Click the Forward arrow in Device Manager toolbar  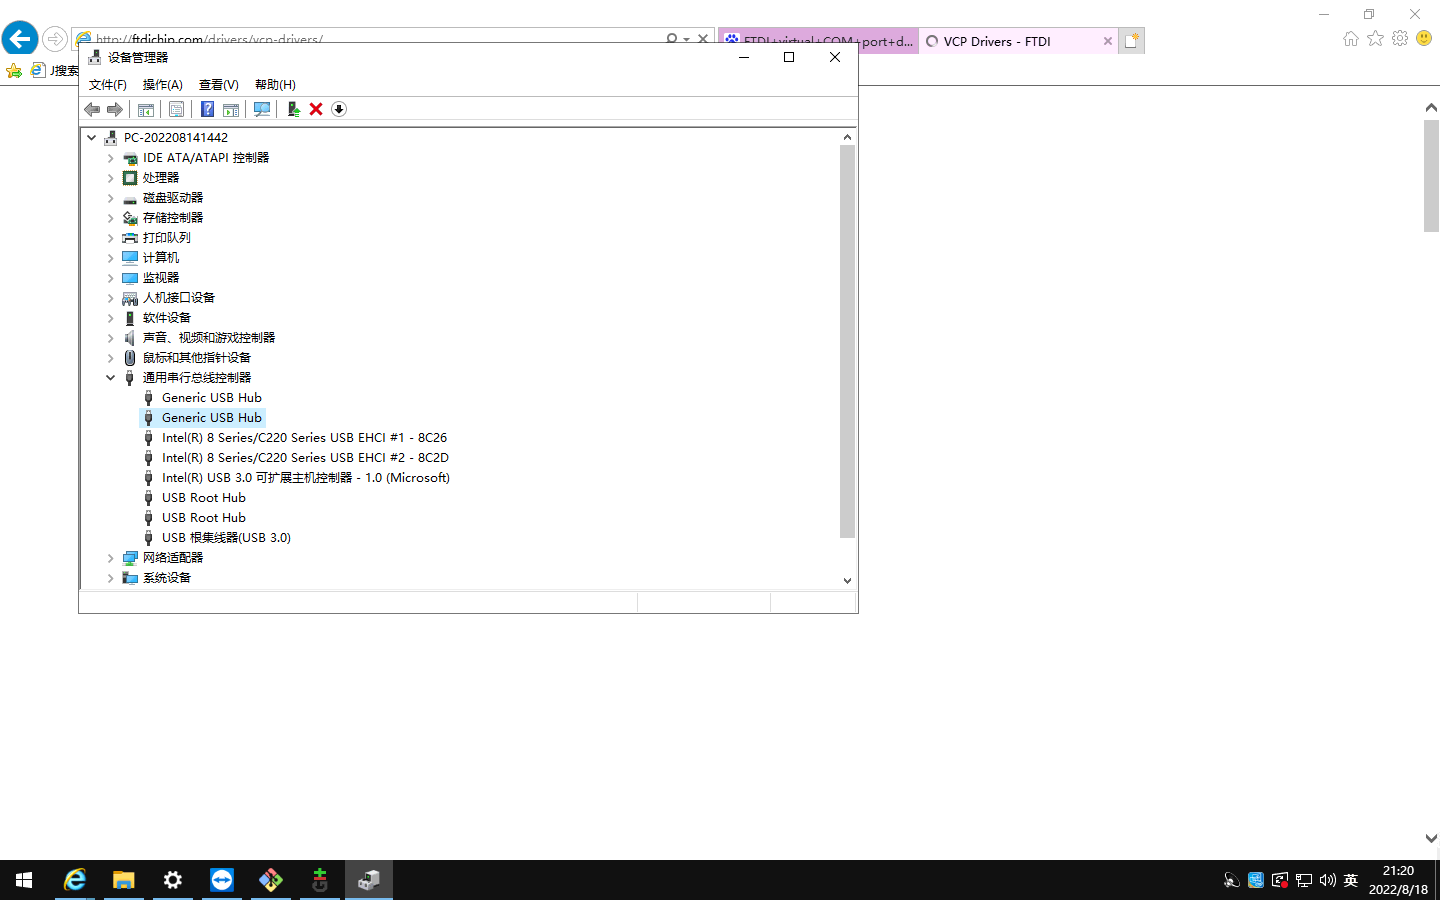(115, 109)
